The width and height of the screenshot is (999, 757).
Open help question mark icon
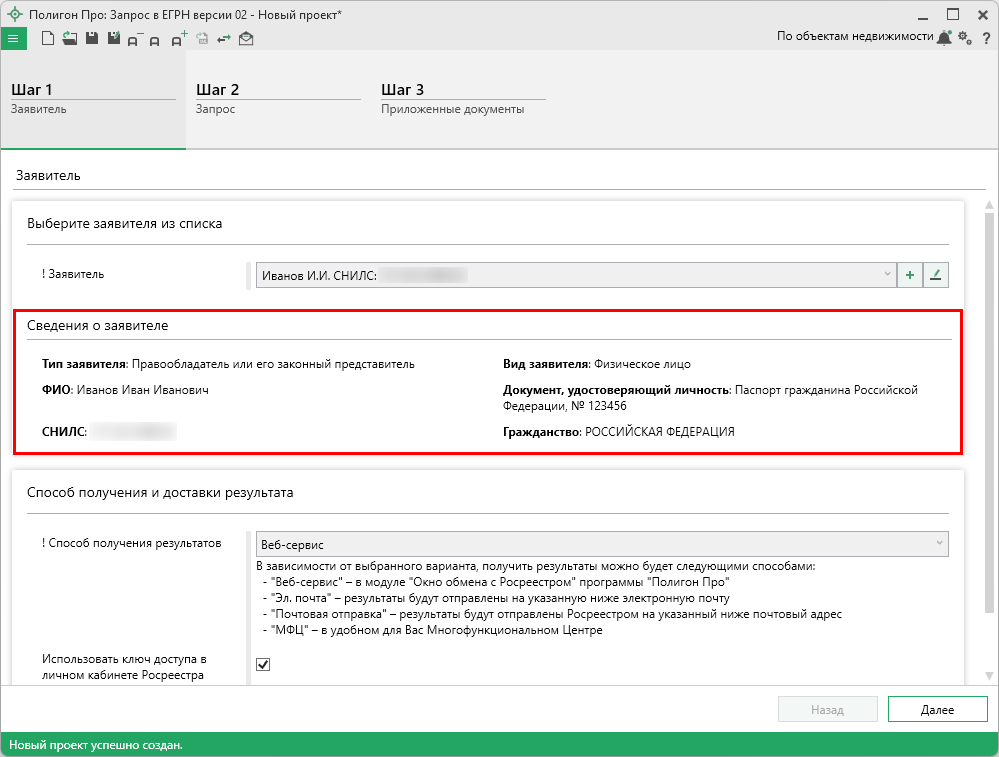coord(986,38)
